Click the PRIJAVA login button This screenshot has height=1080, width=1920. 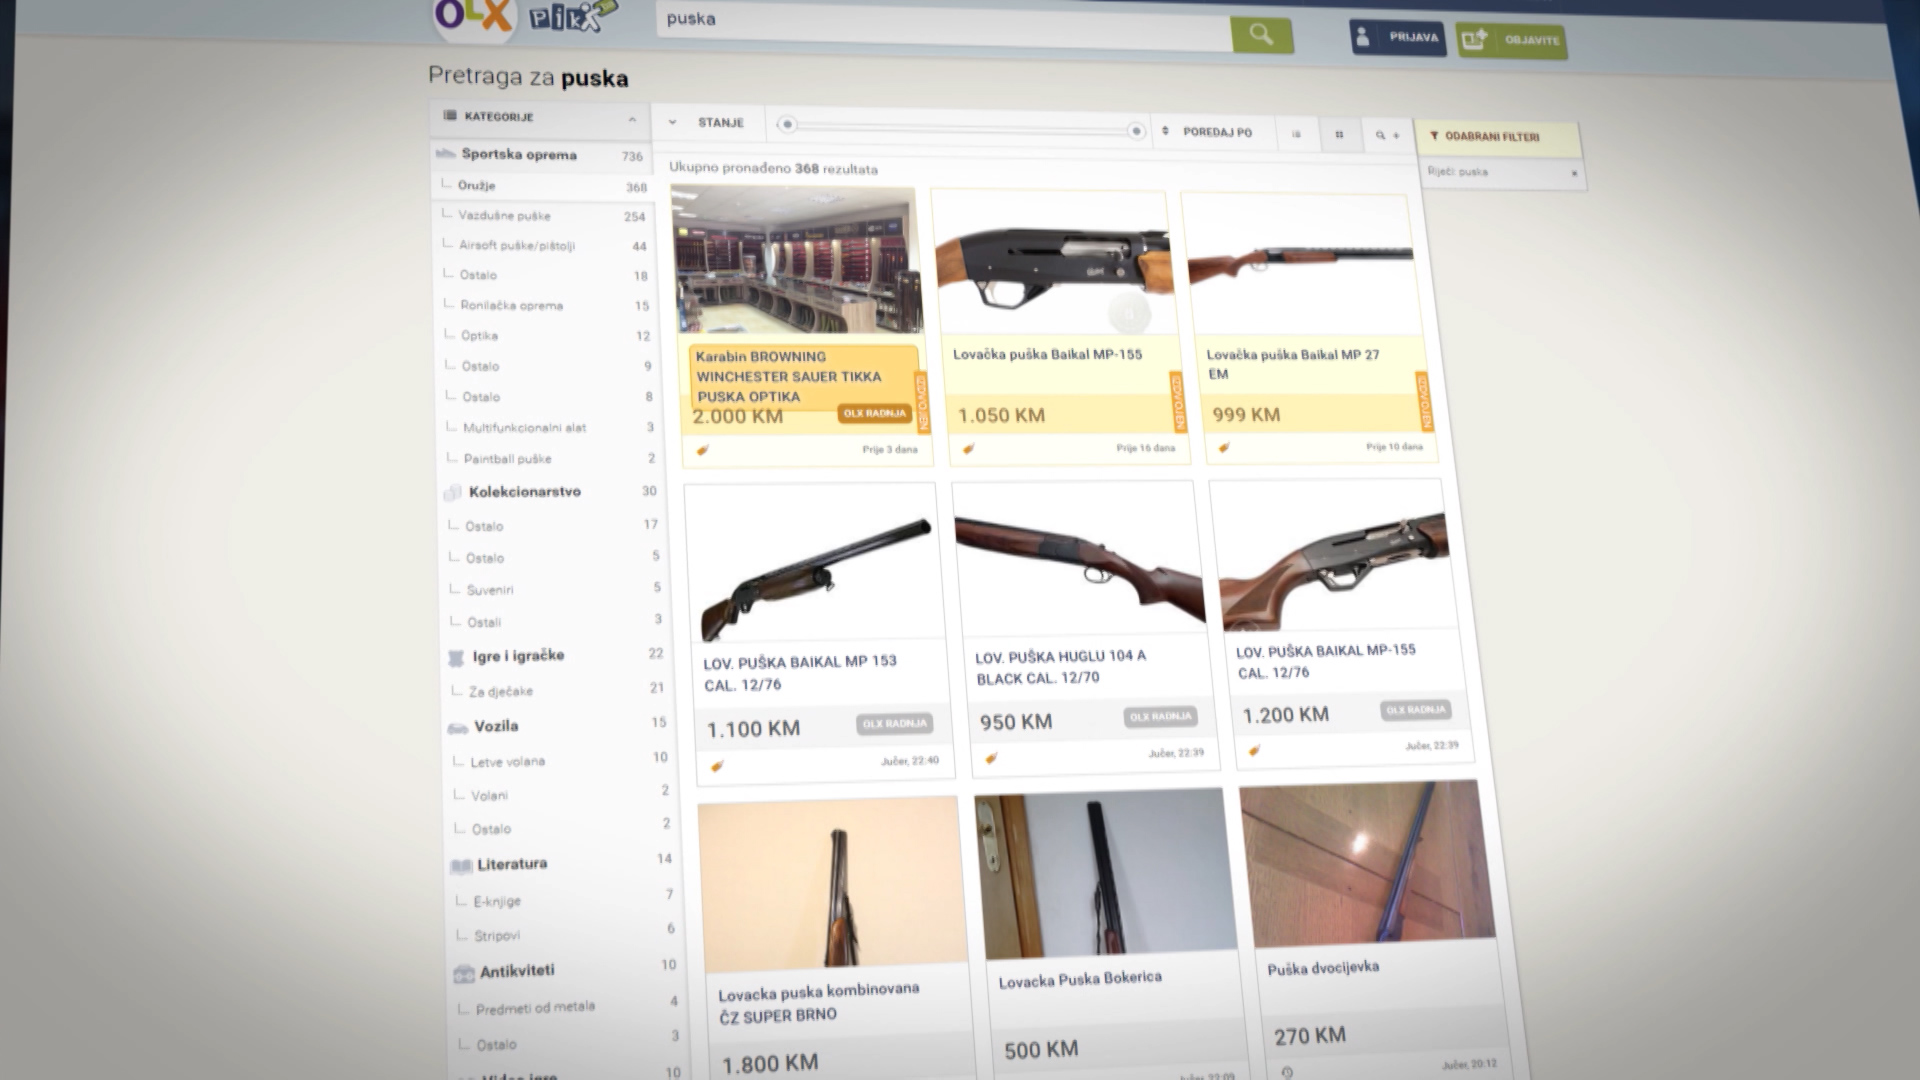[x=1398, y=38]
